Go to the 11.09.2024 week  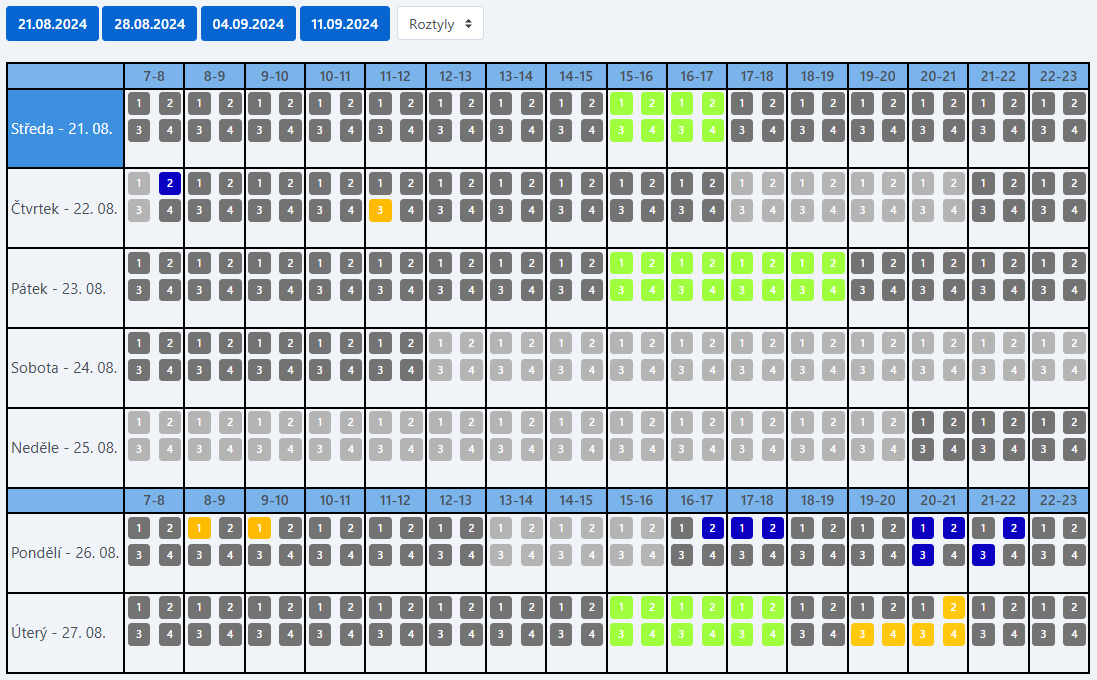tap(345, 24)
